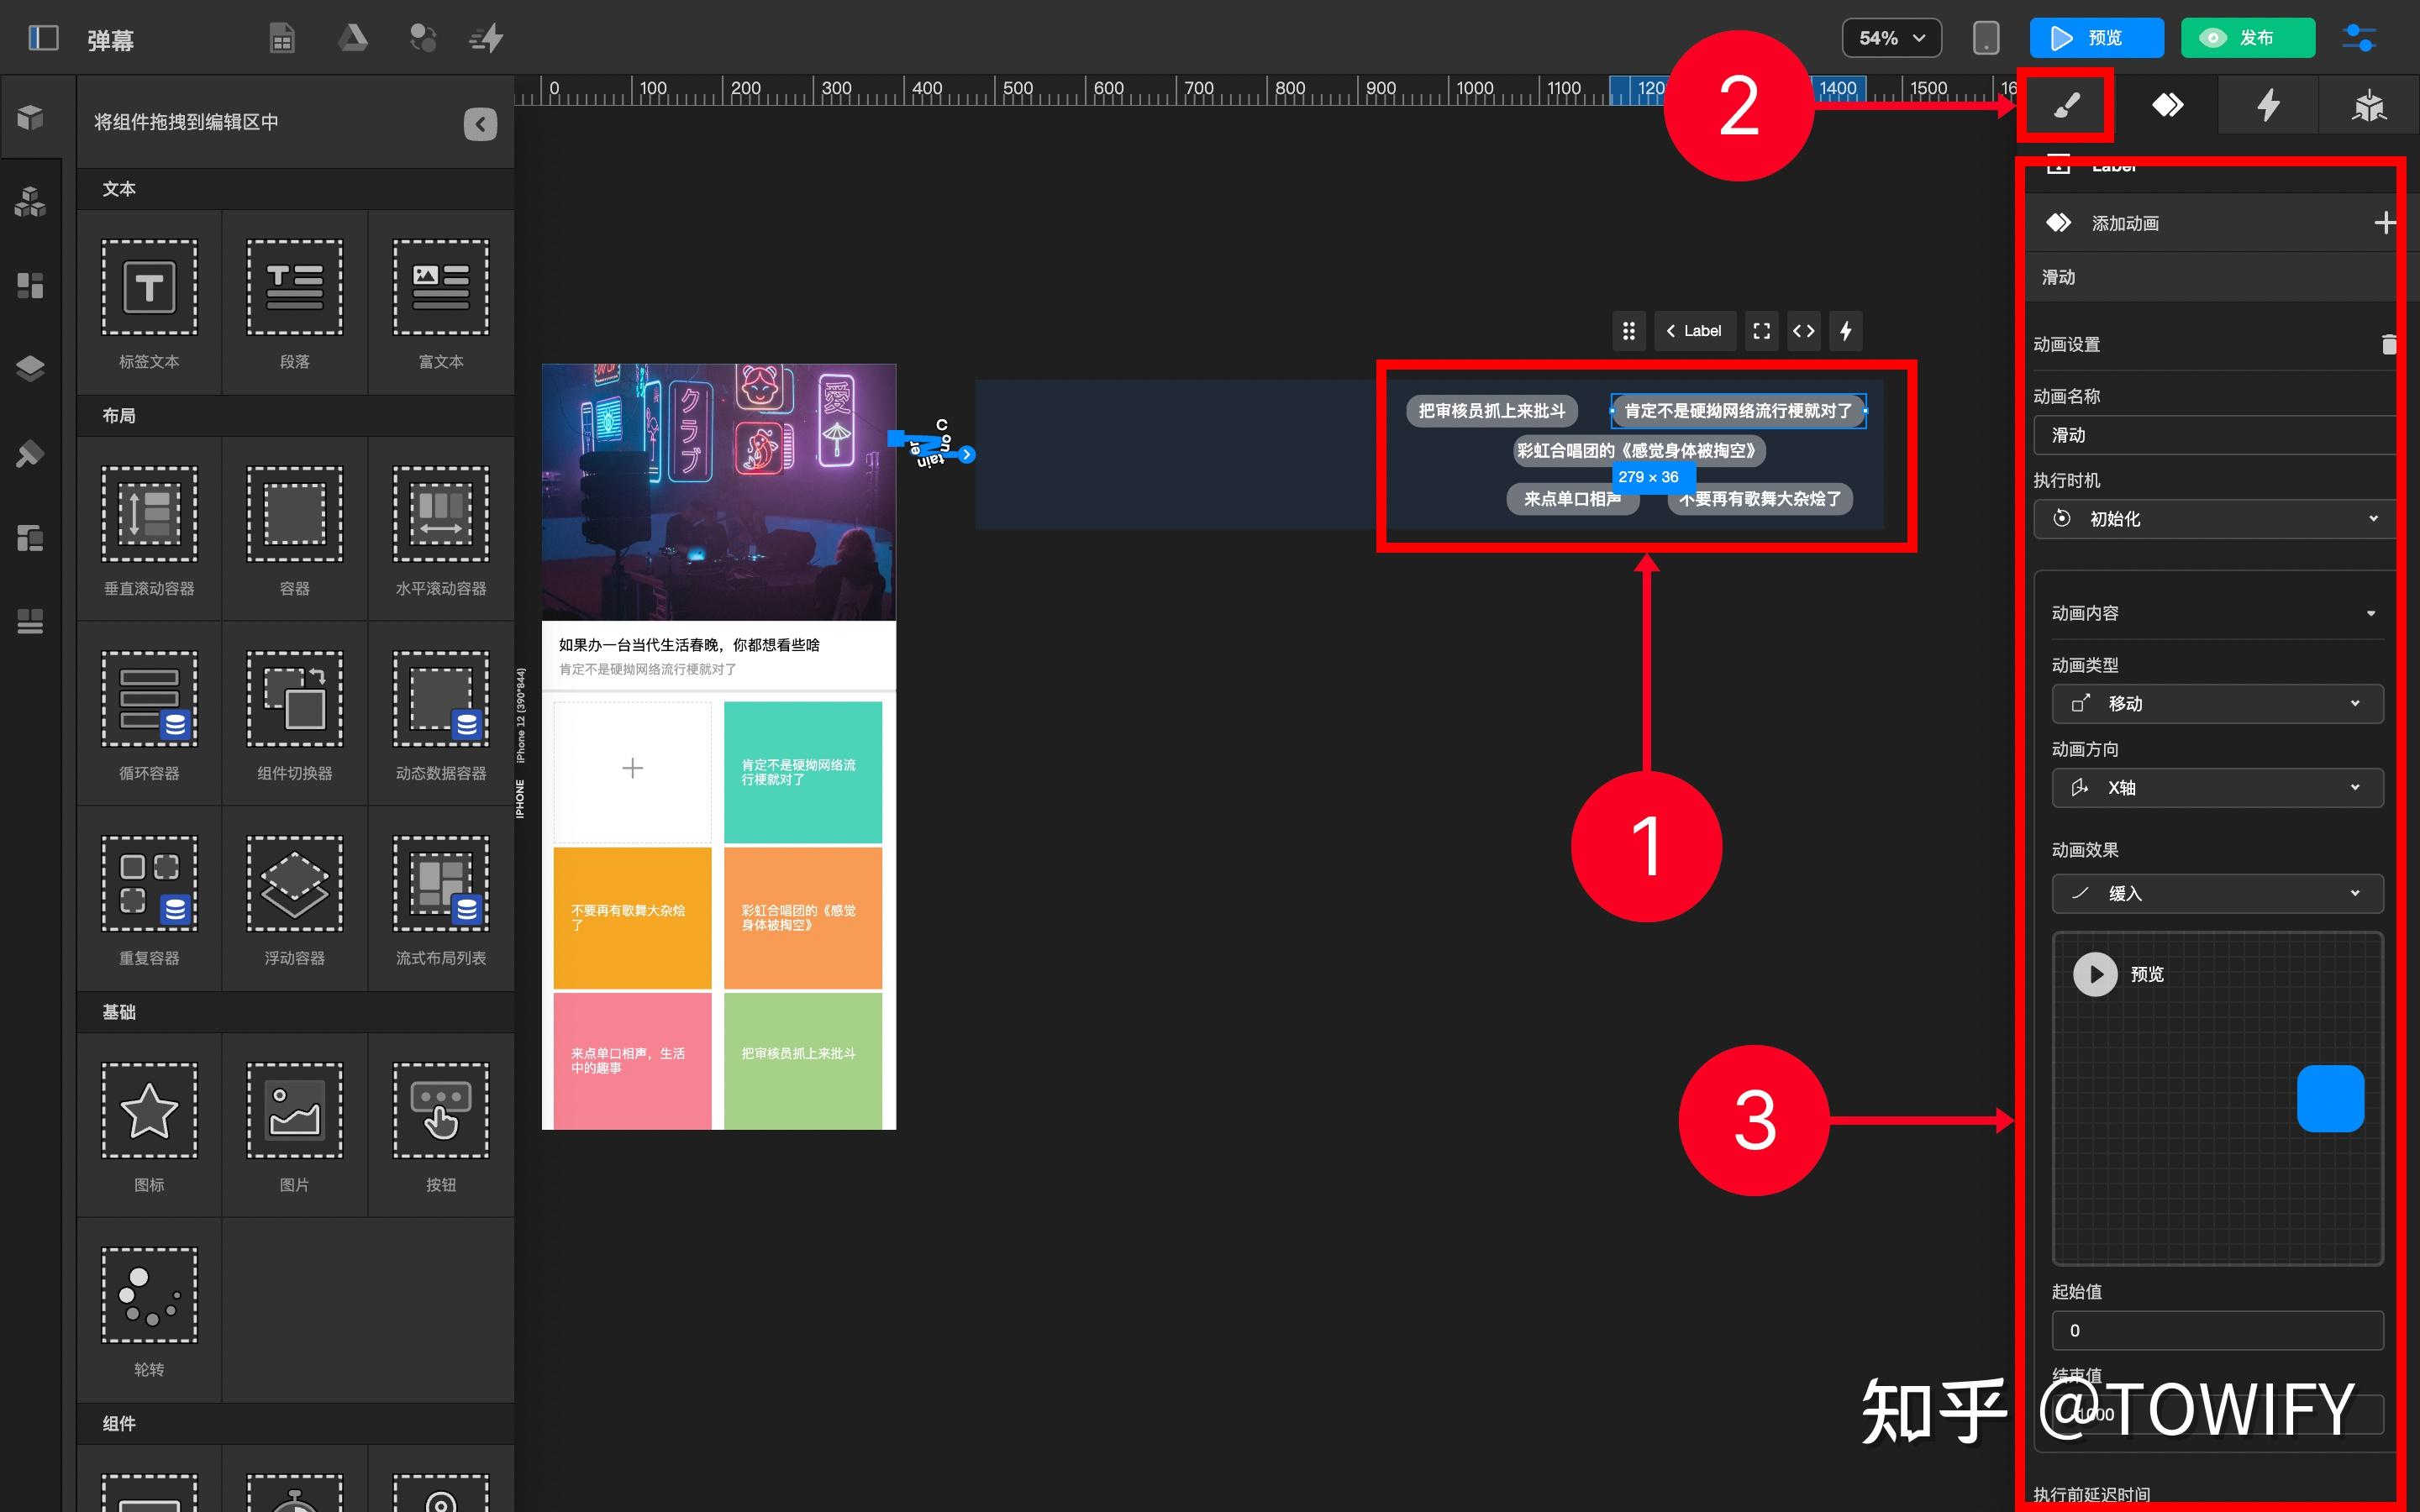The width and height of the screenshot is (2420, 1512).
Task: Open the color palette icon in toolbar
Action: pos(423,38)
